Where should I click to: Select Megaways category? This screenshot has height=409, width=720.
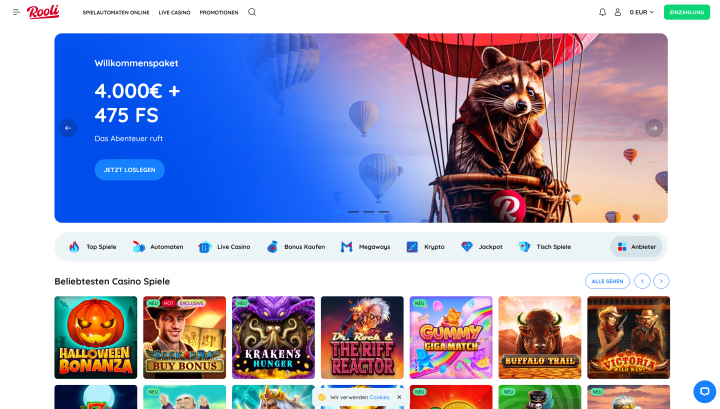366,247
